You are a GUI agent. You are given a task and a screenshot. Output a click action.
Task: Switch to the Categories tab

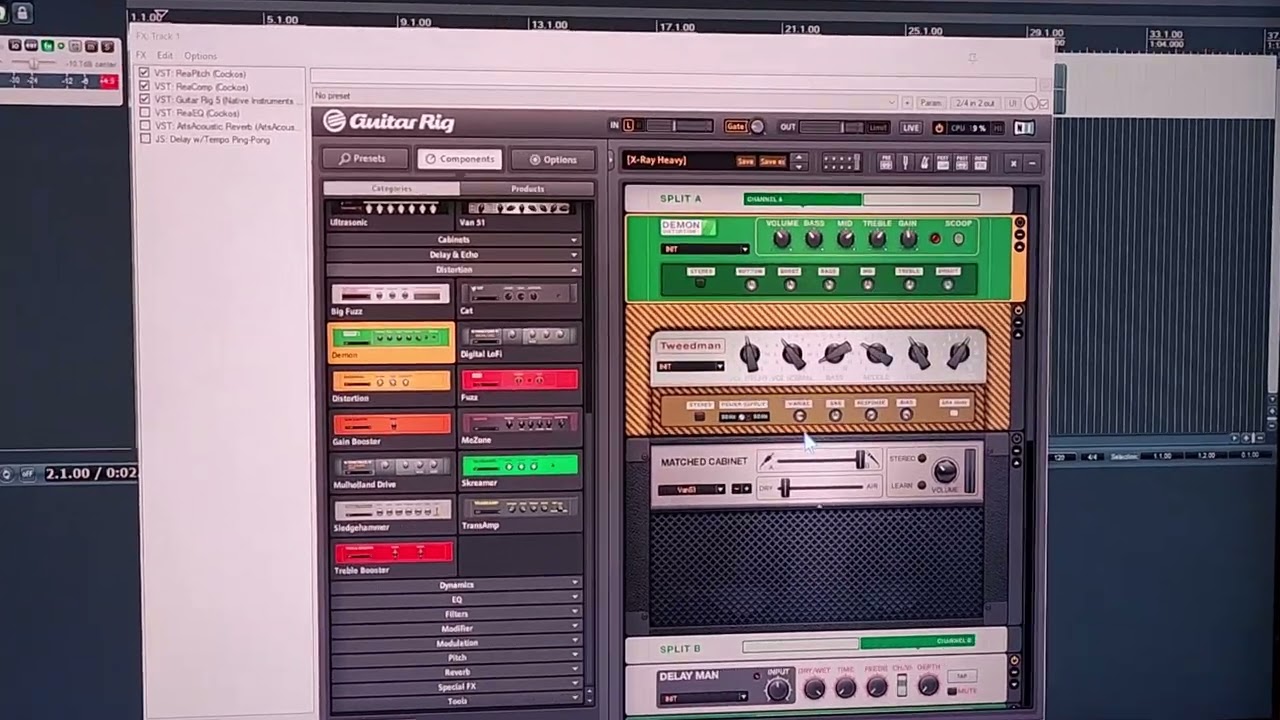pos(391,188)
